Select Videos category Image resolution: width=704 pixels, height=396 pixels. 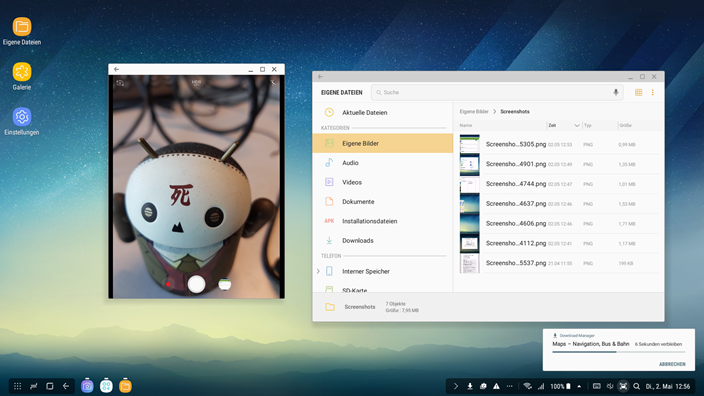click(383, 182)
